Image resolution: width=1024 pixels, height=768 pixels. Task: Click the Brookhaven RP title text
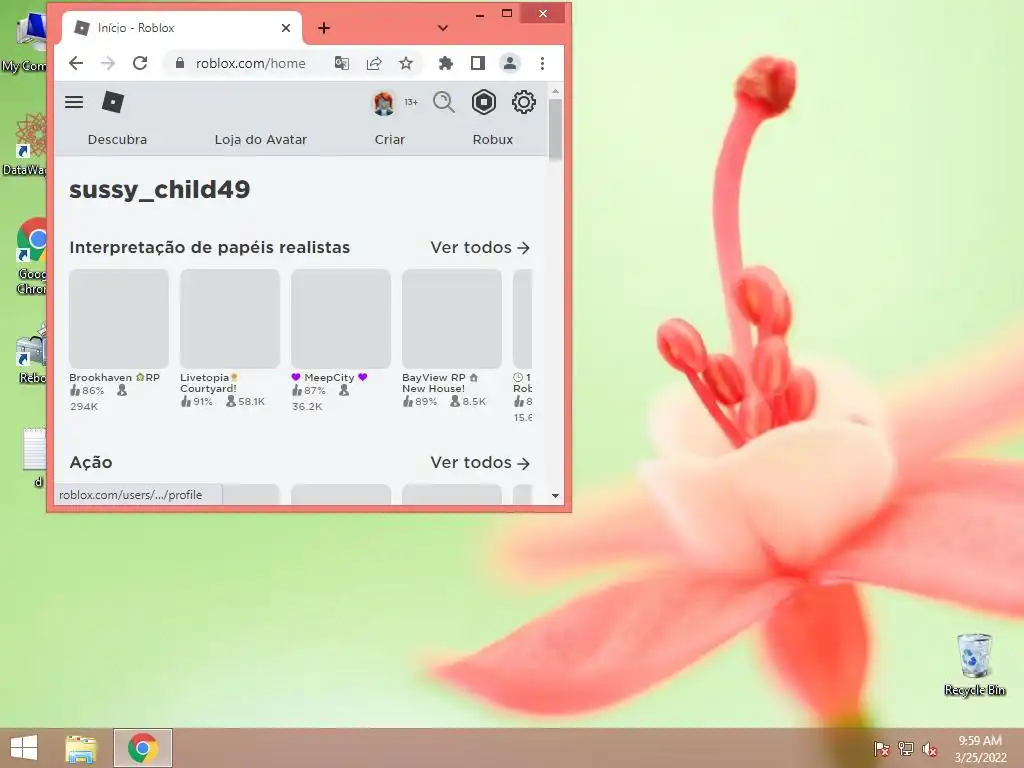coord(114,377)
